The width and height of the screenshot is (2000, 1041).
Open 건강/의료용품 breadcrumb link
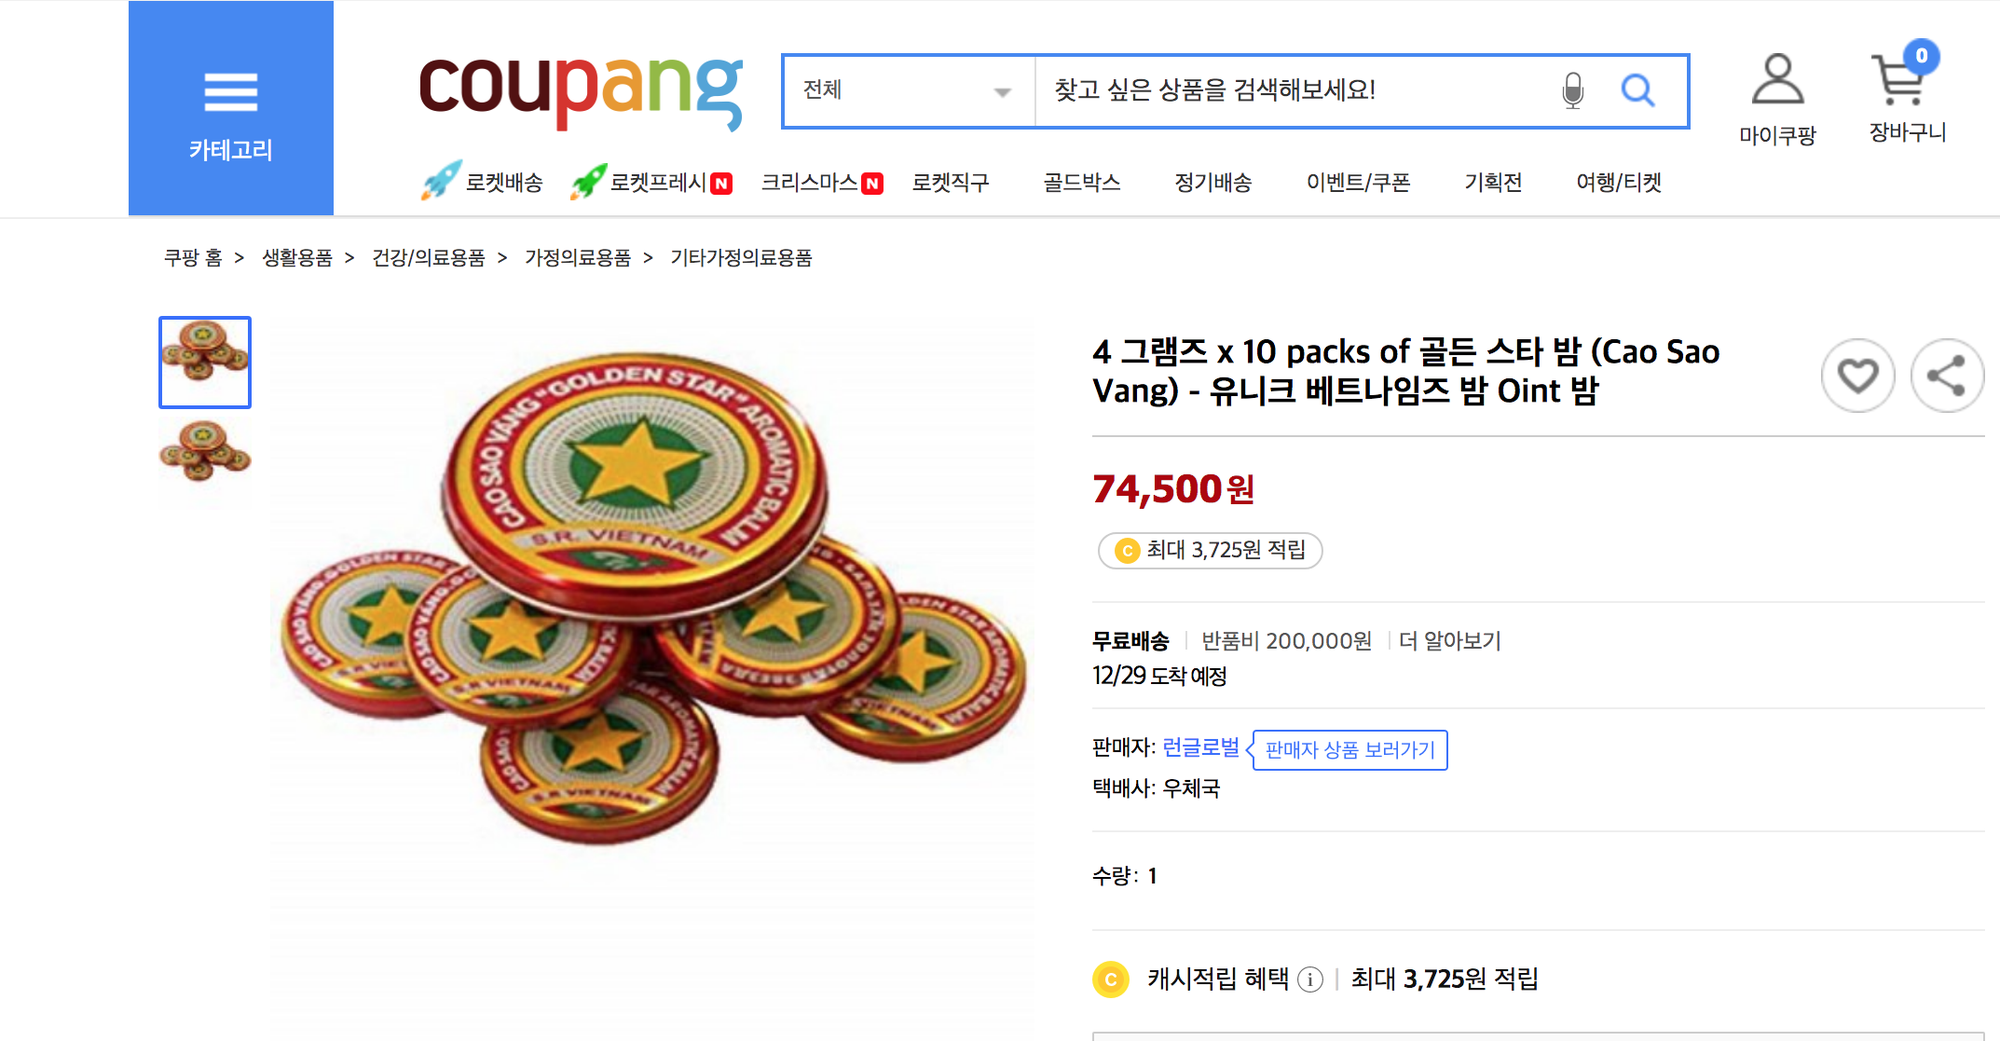pos(428,258)
